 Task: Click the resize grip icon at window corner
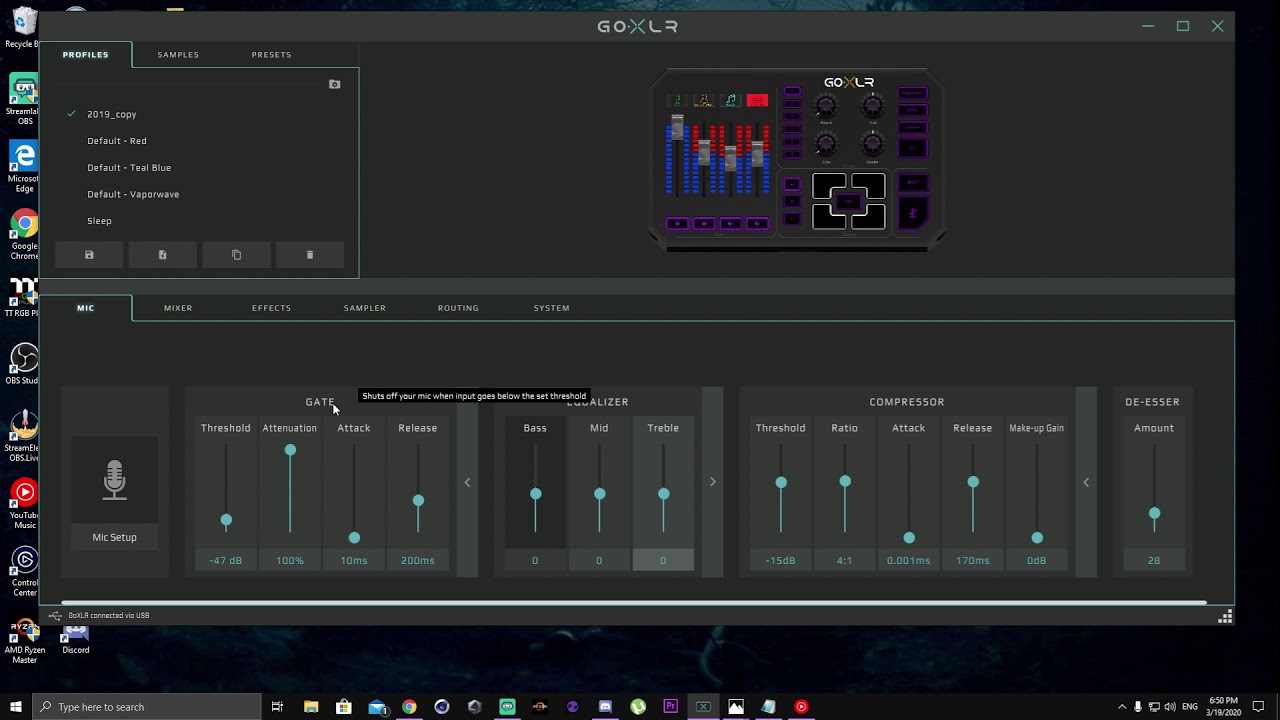point(1225,616)
